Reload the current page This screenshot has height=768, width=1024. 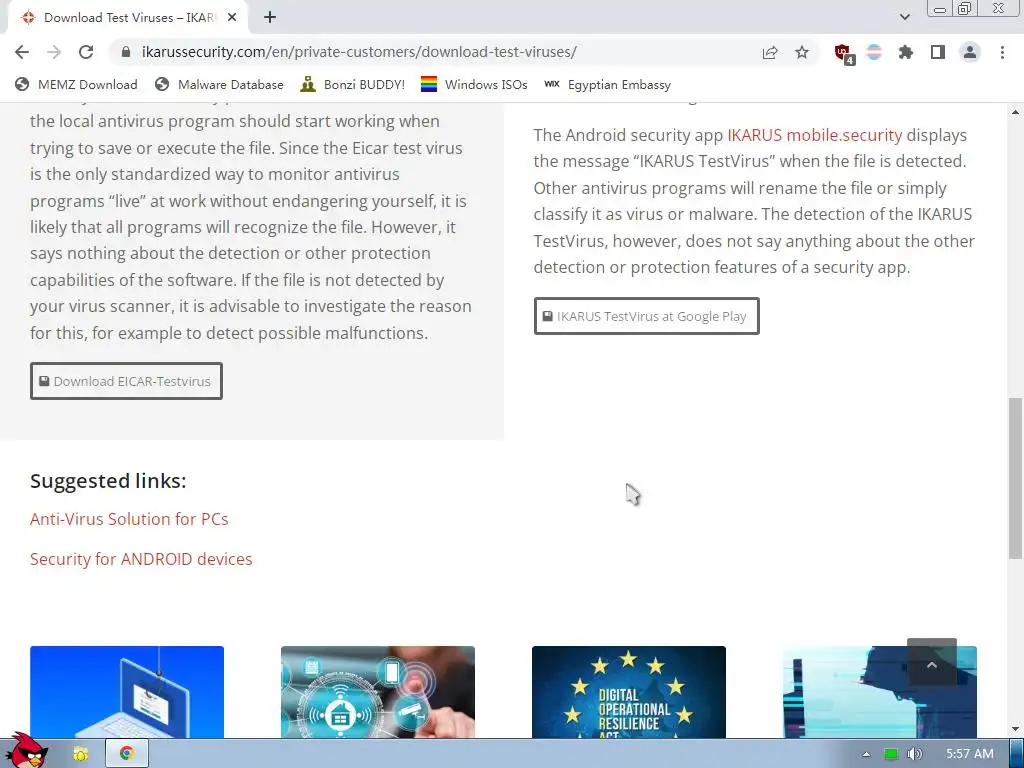point(86,52)
